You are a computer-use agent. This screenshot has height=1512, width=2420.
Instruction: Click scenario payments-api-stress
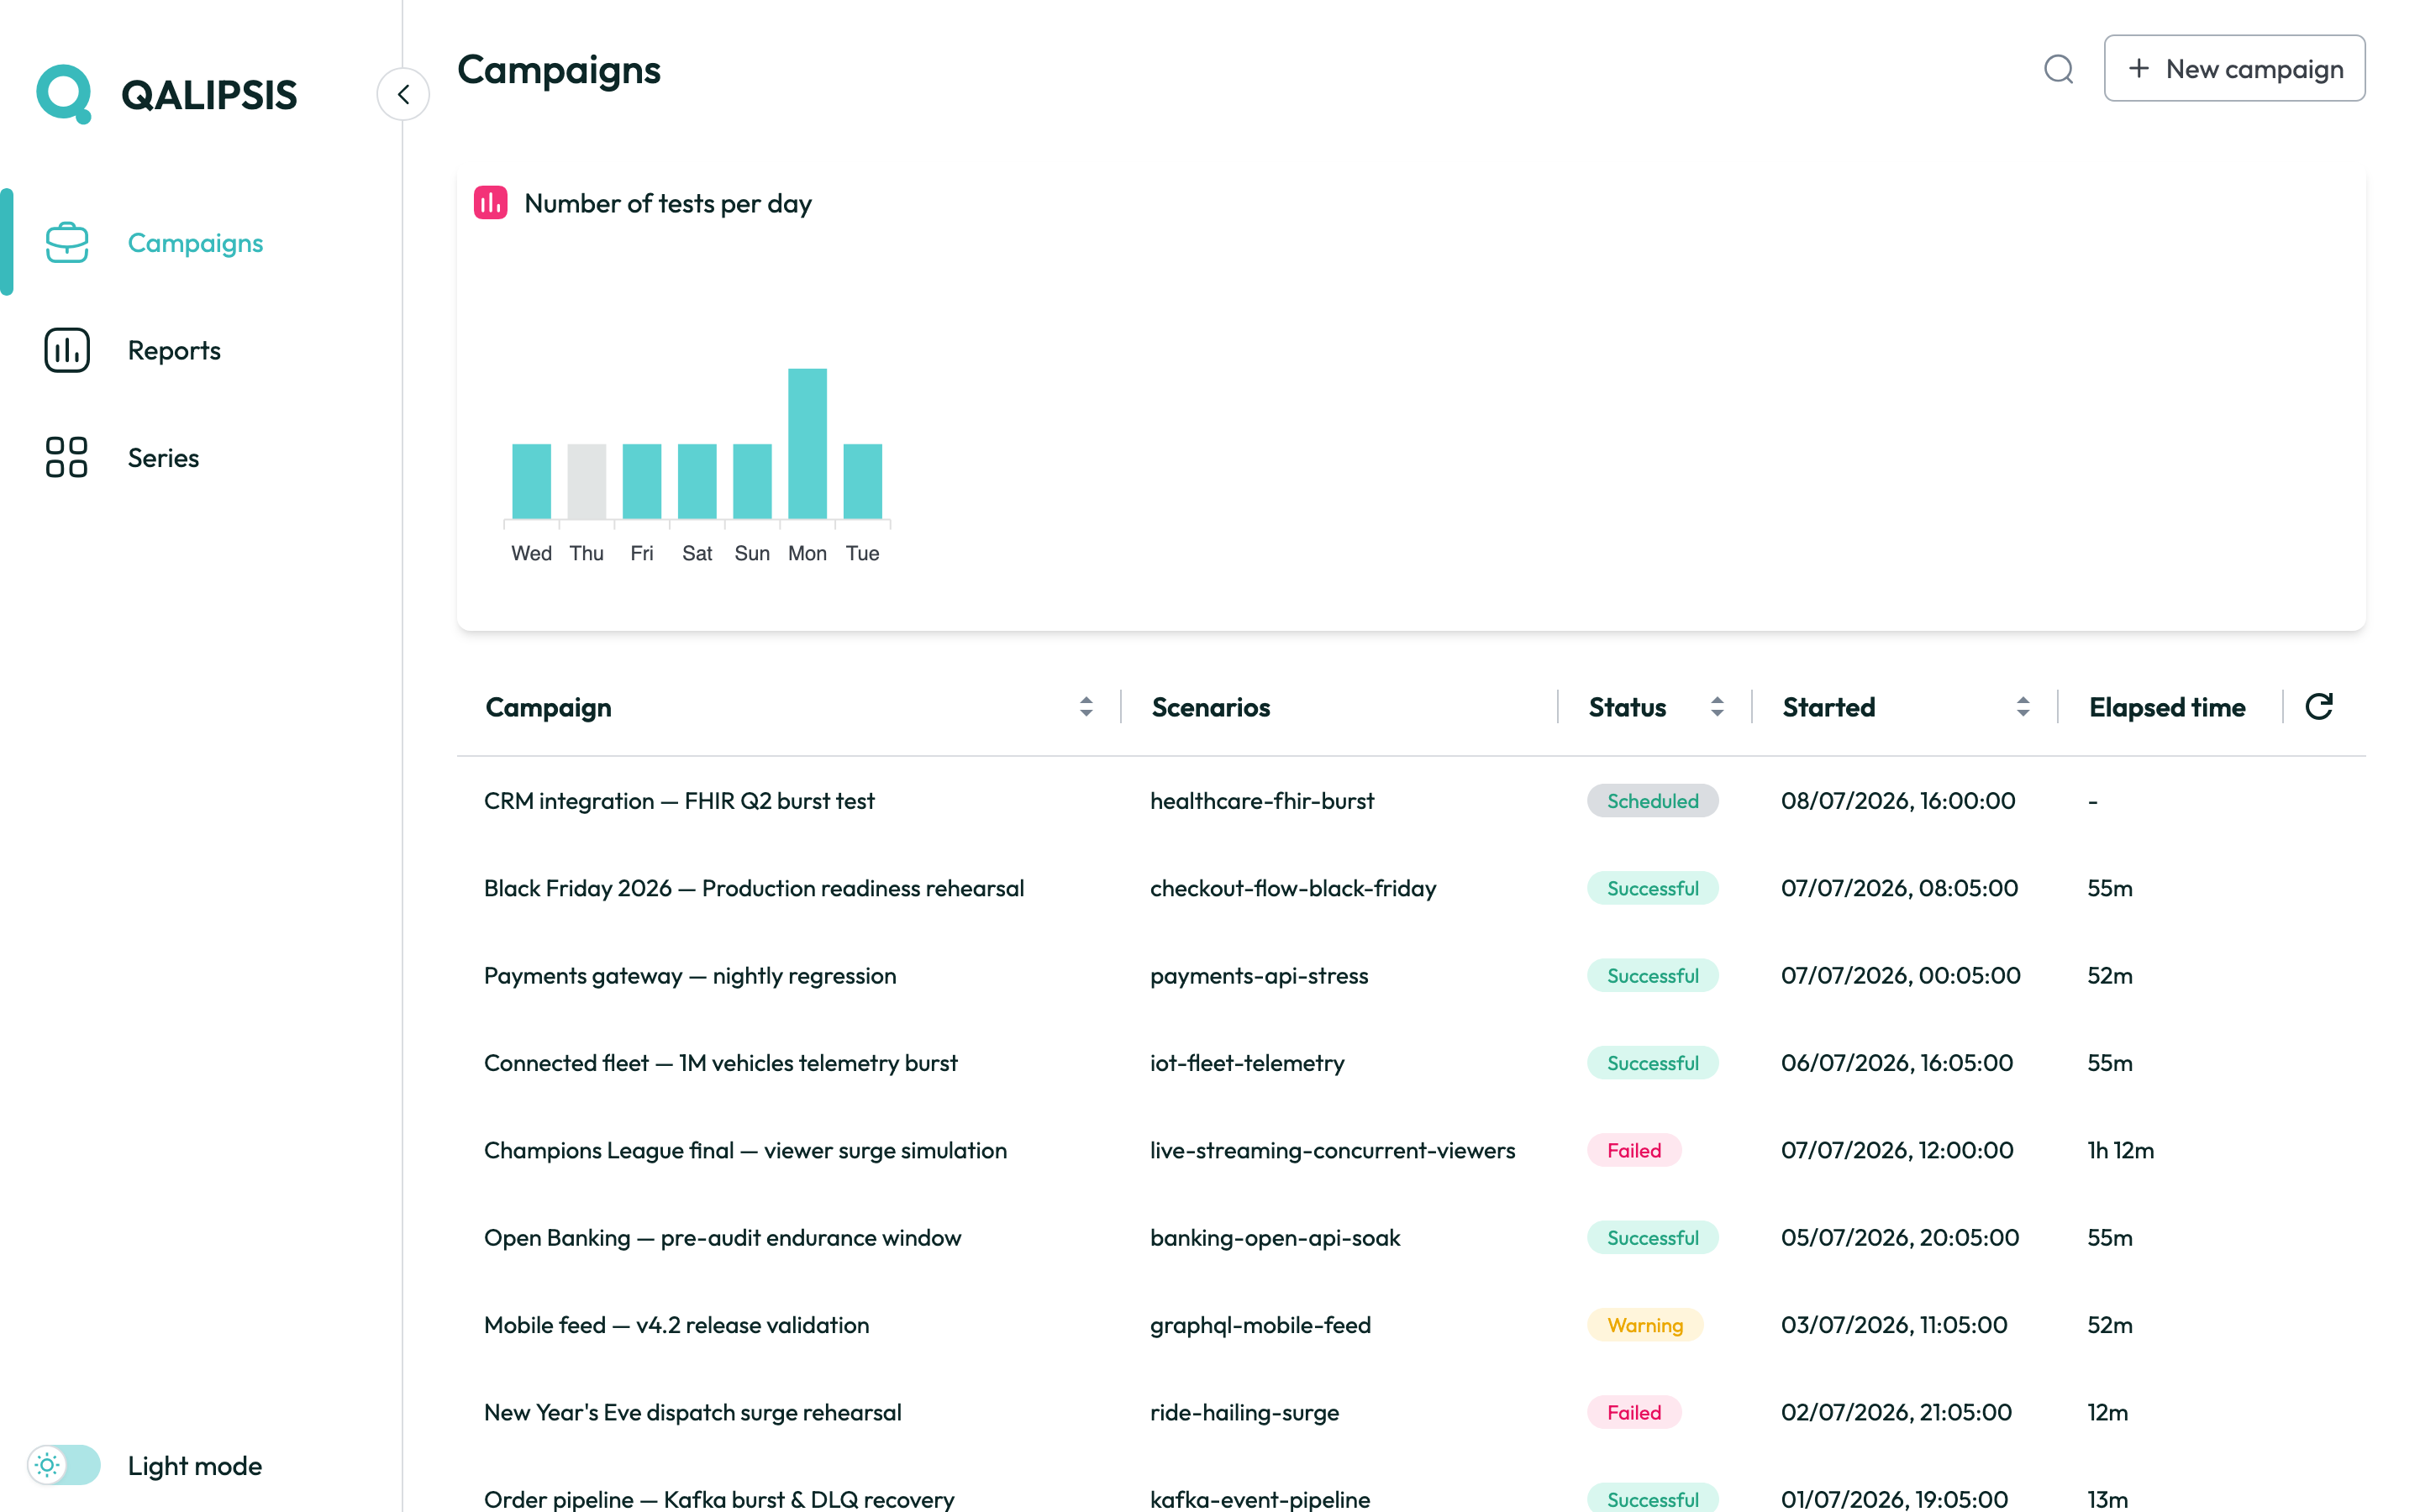[x=1259, y=975]
